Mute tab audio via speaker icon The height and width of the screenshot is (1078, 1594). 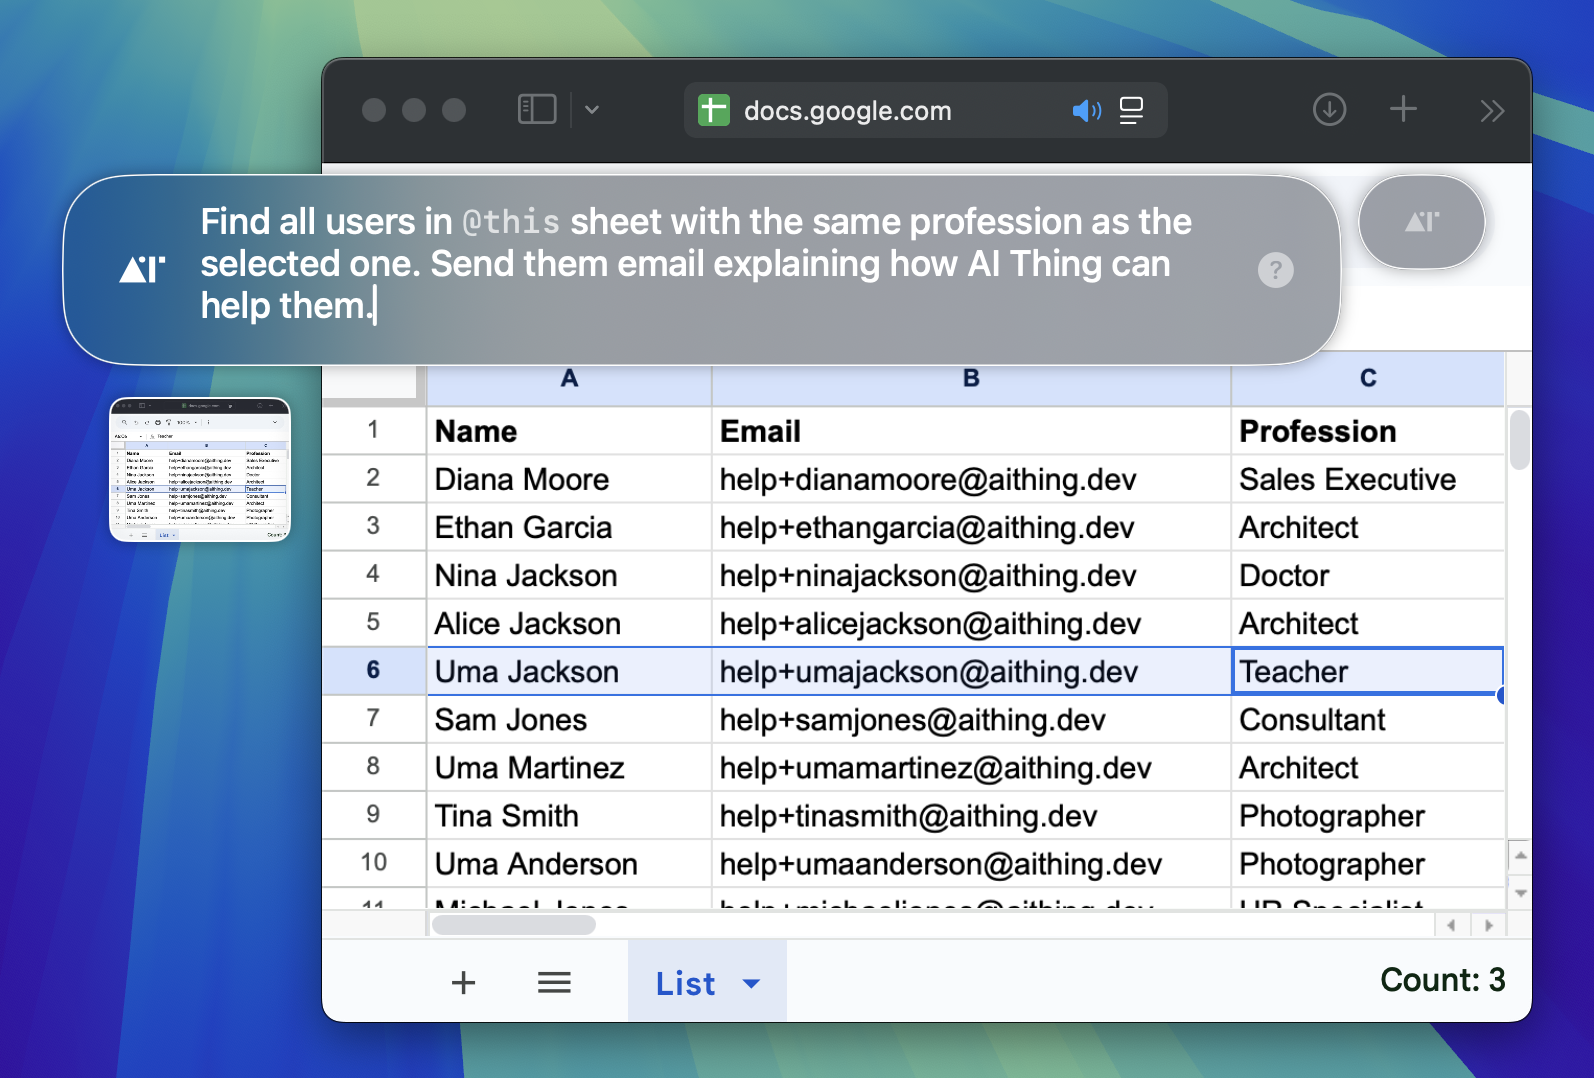[x=1087, y=110]
